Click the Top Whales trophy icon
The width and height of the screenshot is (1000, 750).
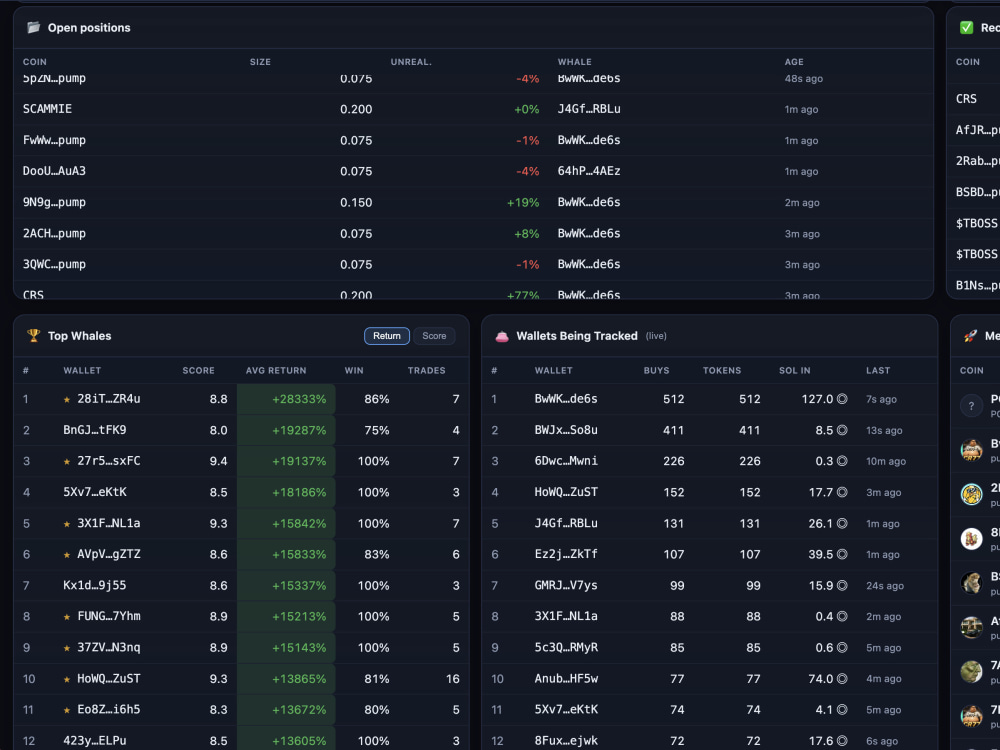(34, 335)
